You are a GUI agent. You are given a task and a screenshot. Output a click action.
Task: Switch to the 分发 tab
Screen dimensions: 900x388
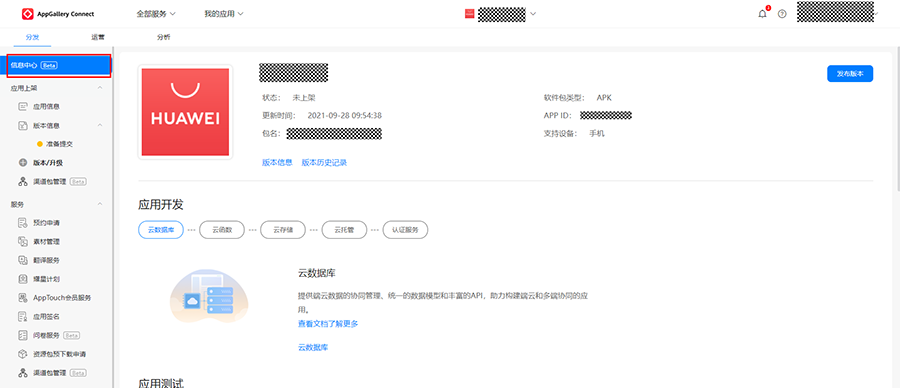click(32, 37)
